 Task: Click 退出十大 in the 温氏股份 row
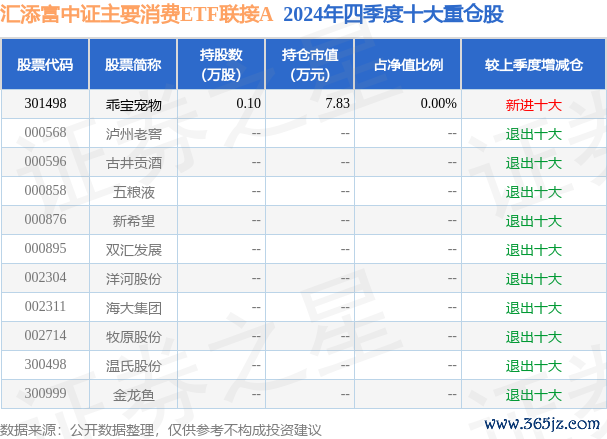[533, 366]
